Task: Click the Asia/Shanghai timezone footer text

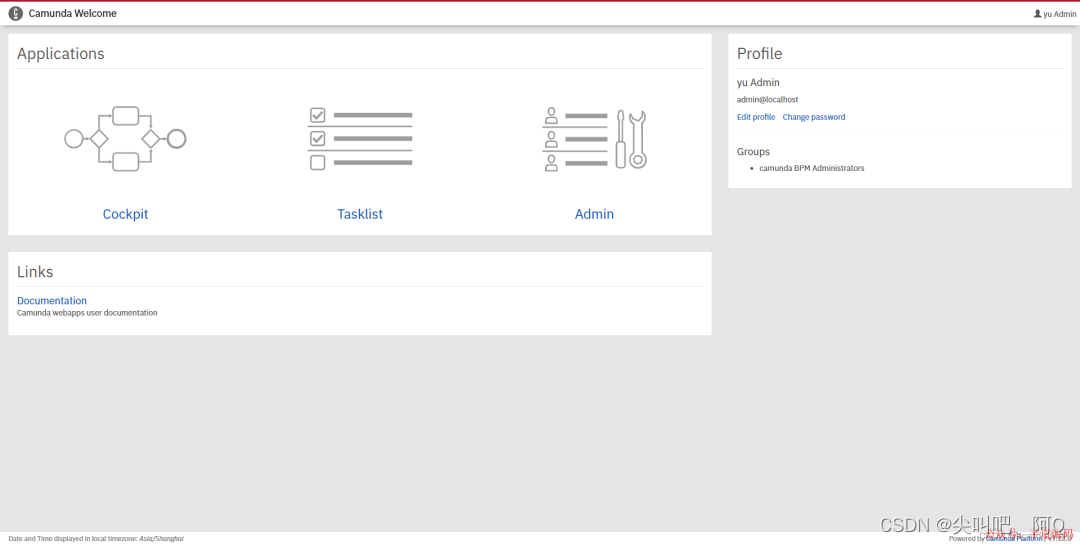Action: pos(162,539)
